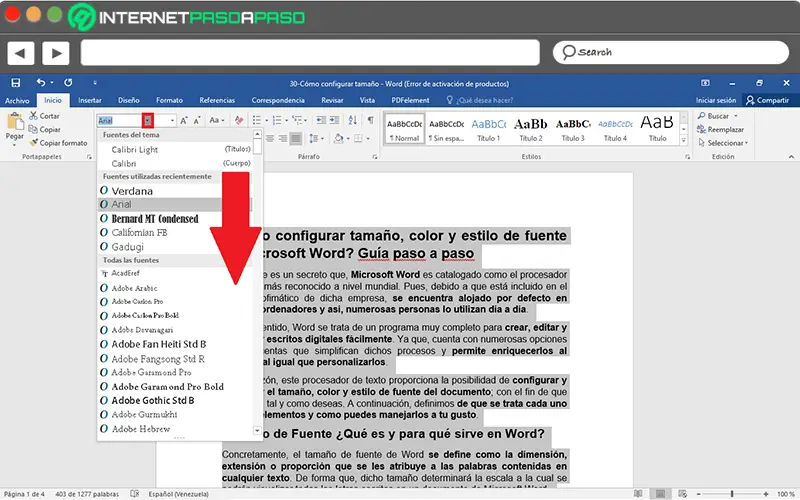Open the Seleccionar menu
The height and width of the screenshot is (500, 800).
click(x=722, y=143)
